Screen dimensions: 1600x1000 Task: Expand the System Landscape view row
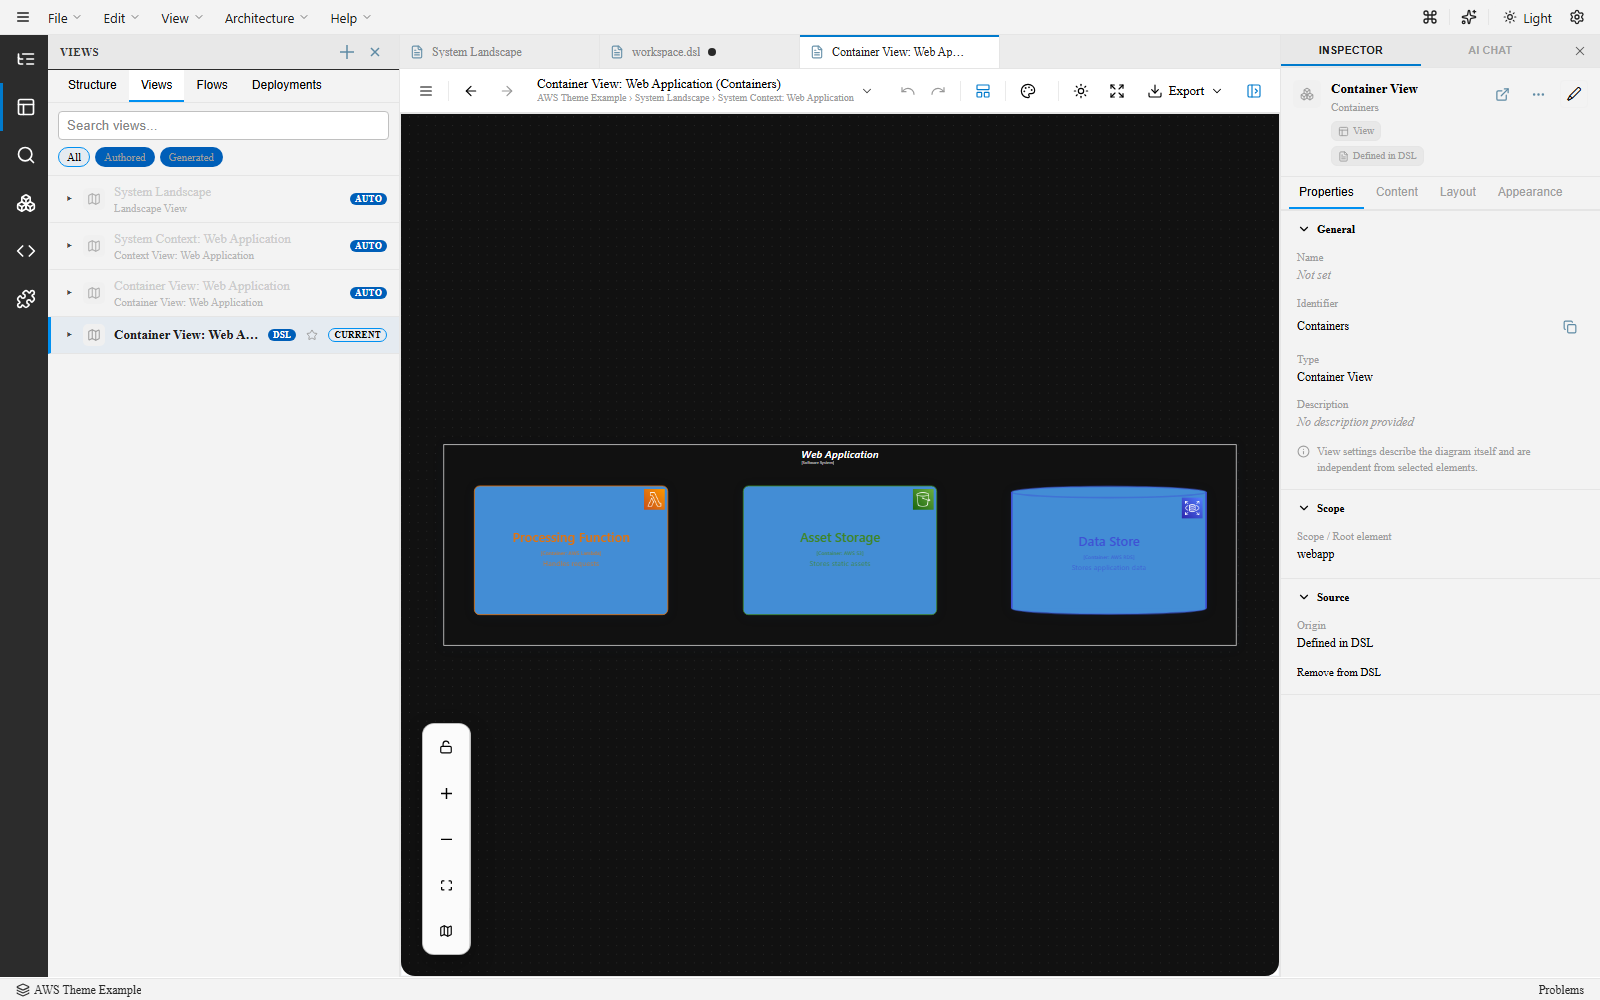(x=69, y=199)
